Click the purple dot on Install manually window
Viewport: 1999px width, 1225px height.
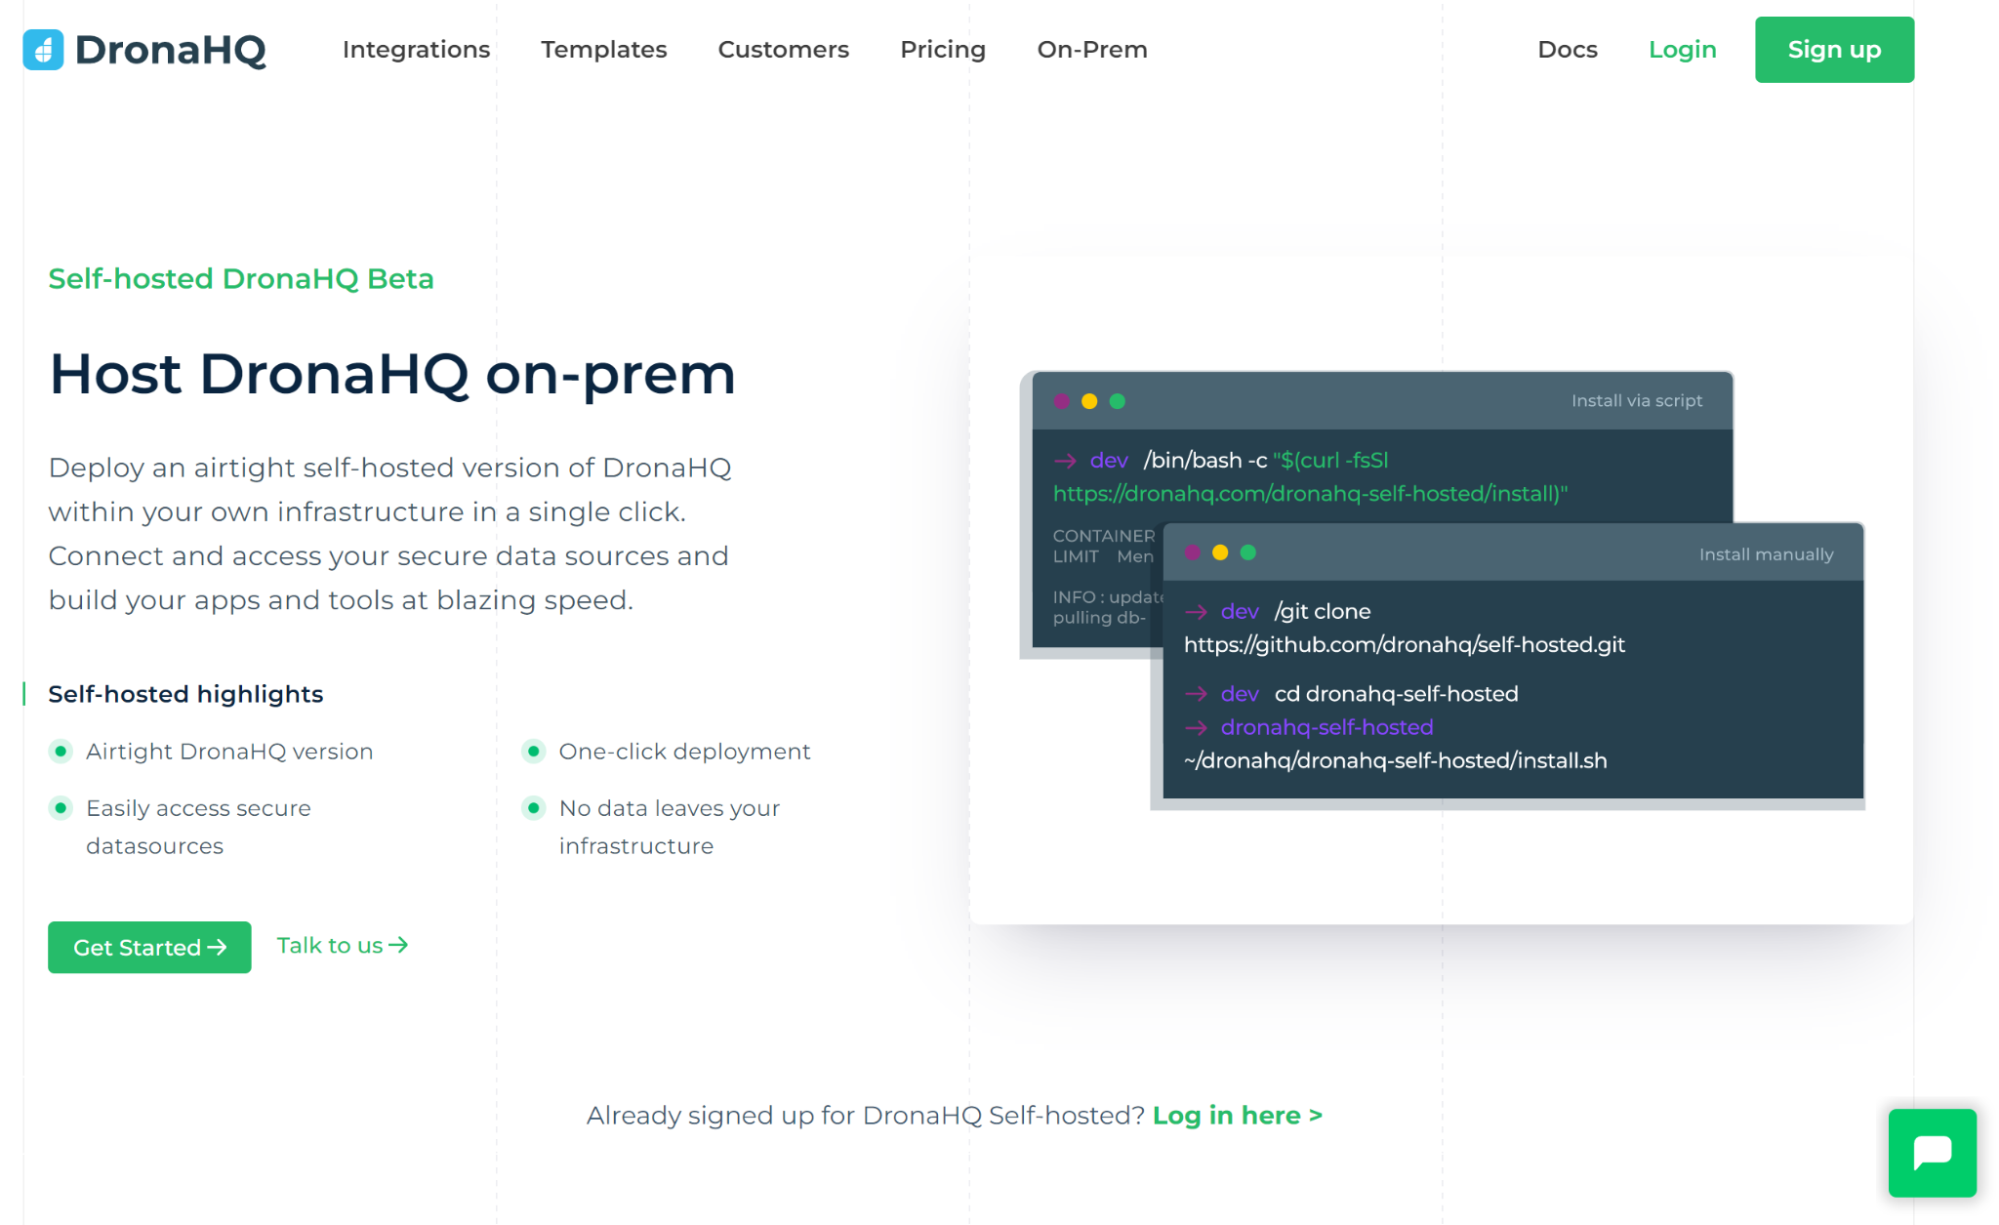pos(1191,551)
